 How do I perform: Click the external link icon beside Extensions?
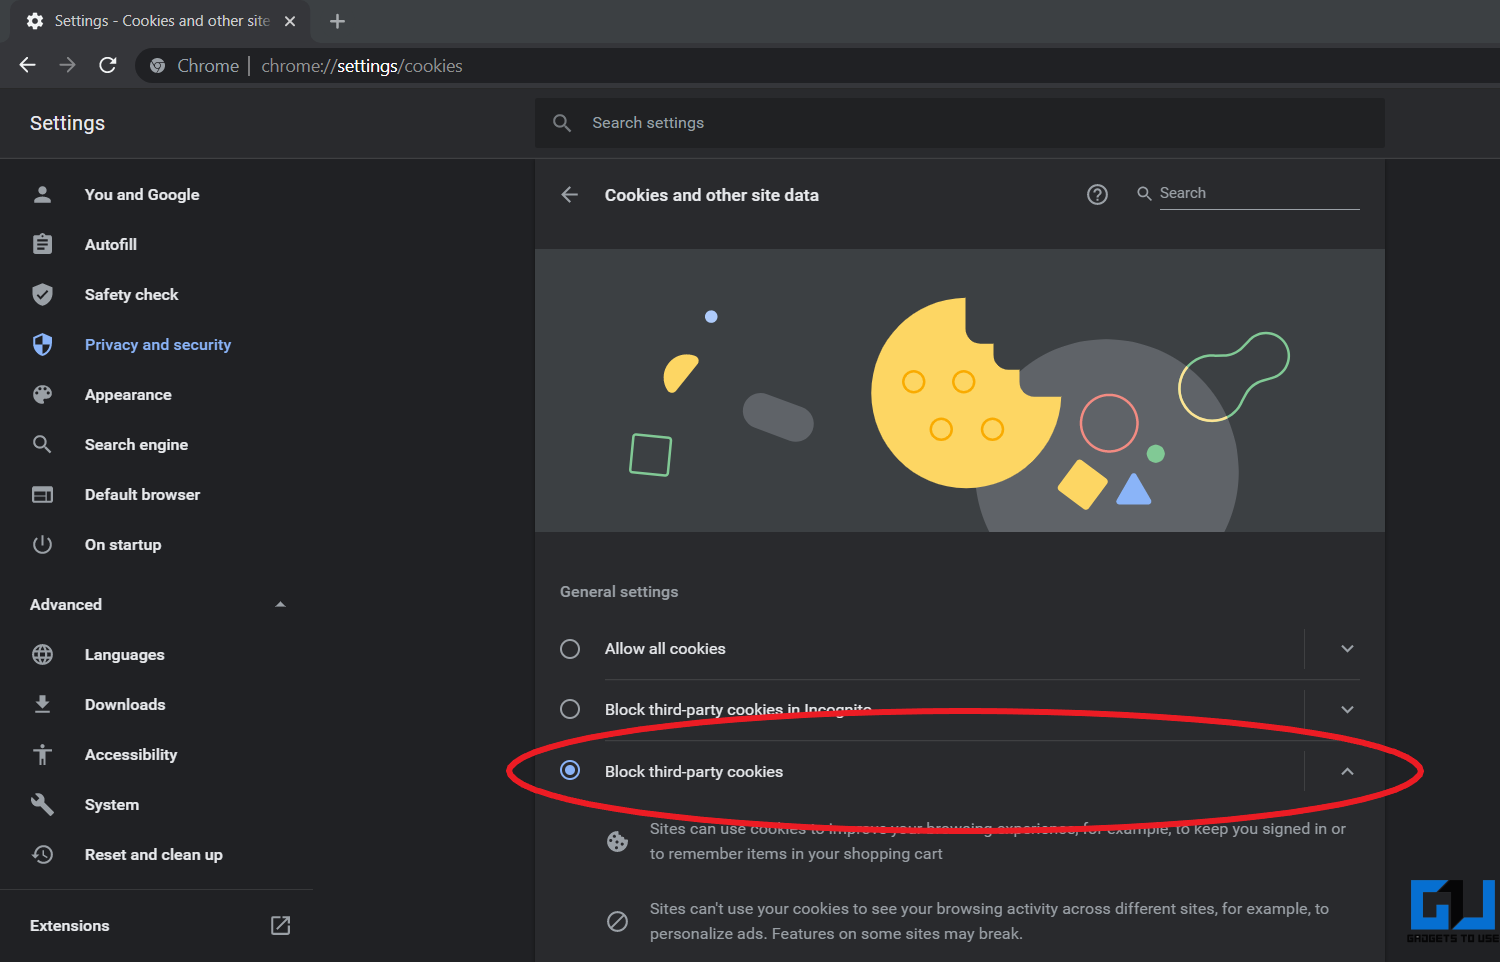tap(281, 926)
